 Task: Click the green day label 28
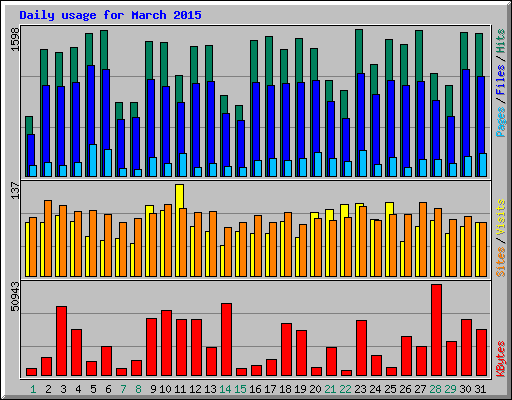coord(435,389)
